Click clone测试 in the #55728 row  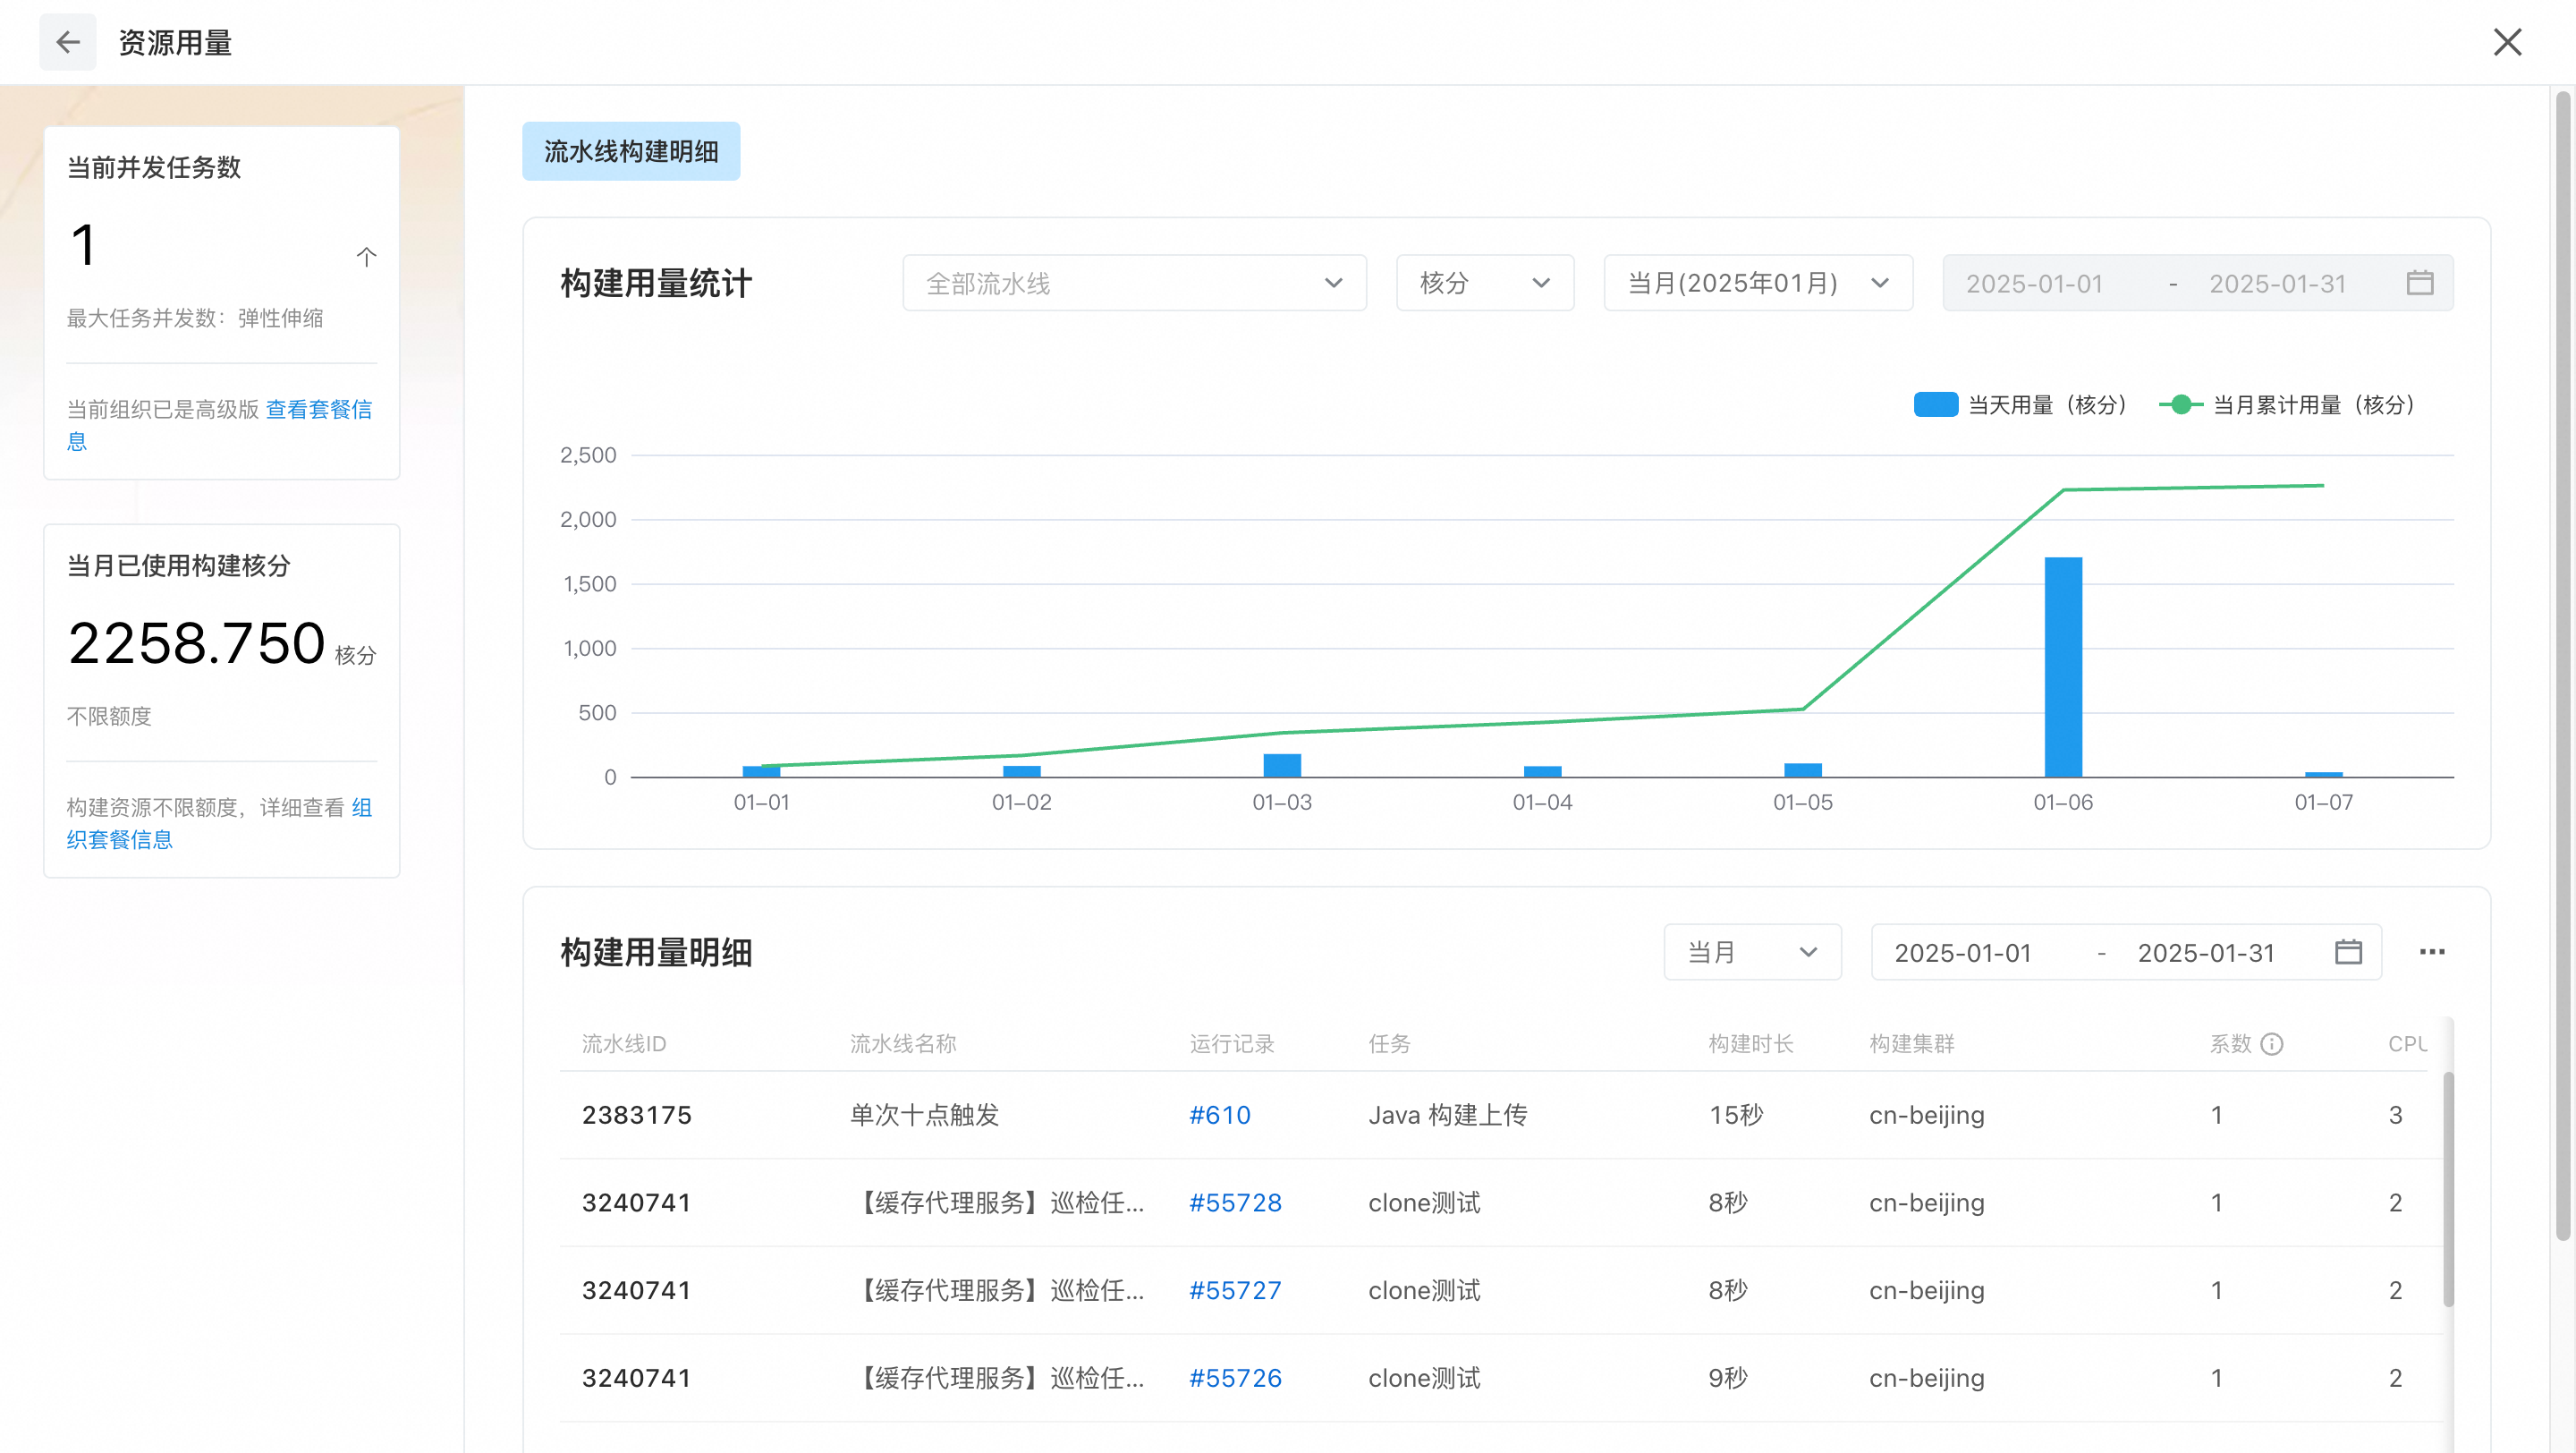[x=1424, y=1203]
